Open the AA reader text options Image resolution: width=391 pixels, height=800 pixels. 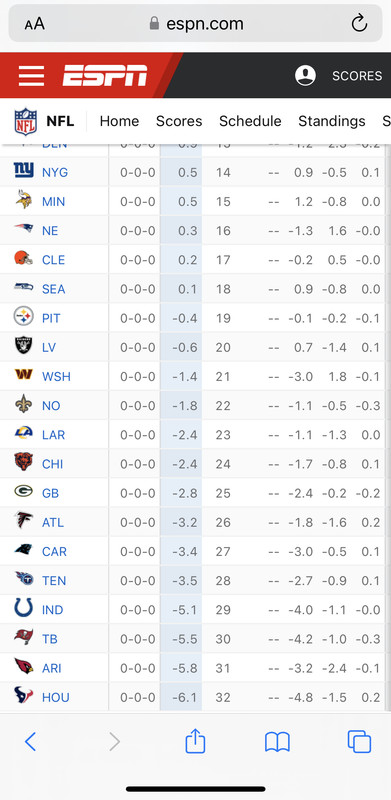(34, 23)
